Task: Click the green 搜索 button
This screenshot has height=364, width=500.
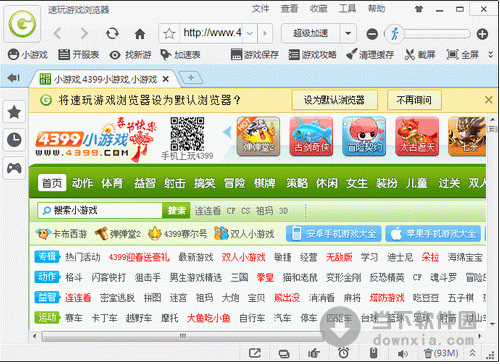Action: click(176, 210)
